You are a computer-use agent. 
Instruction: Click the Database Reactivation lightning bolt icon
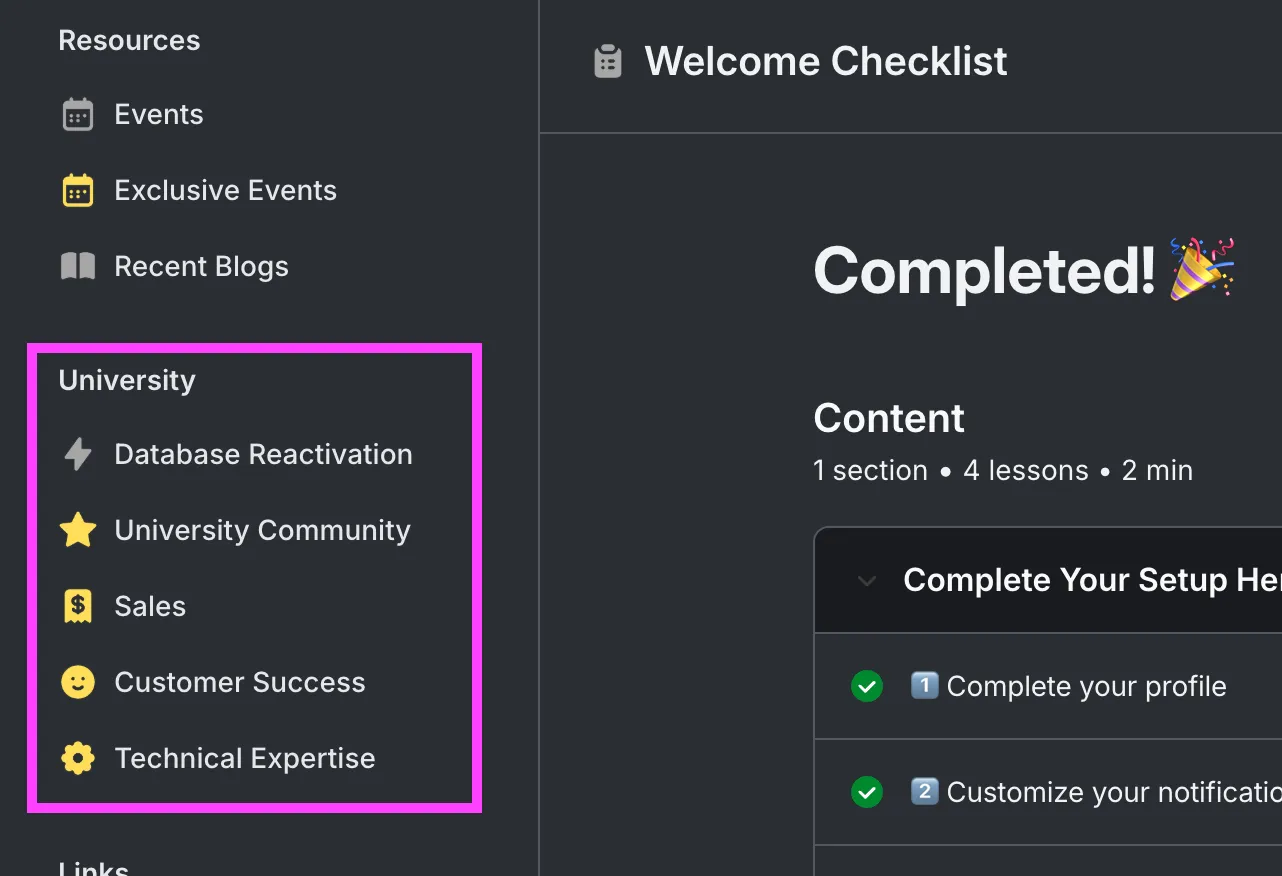point(78,455)
